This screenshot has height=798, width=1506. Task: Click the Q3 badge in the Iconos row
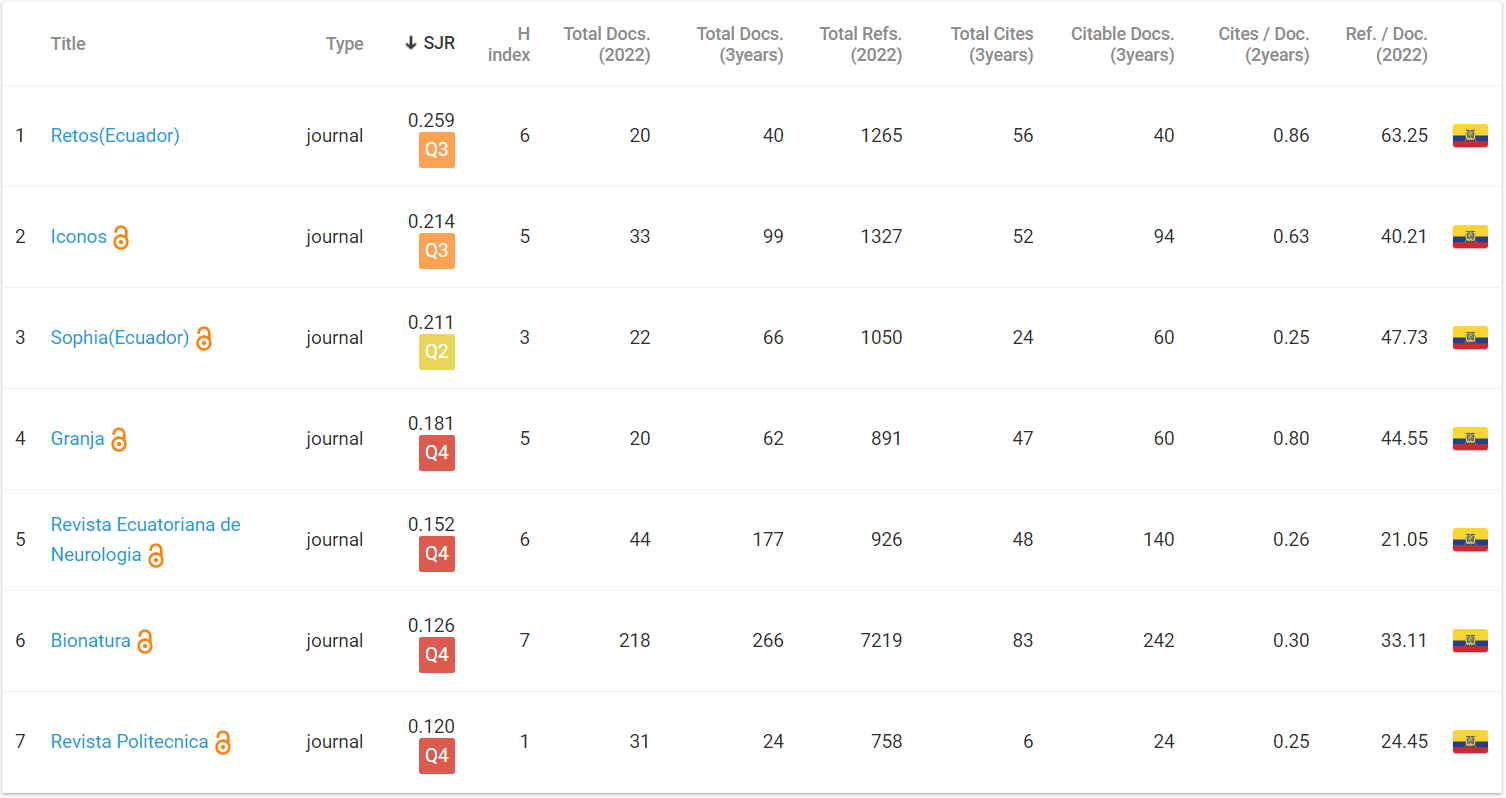(437, 251)
